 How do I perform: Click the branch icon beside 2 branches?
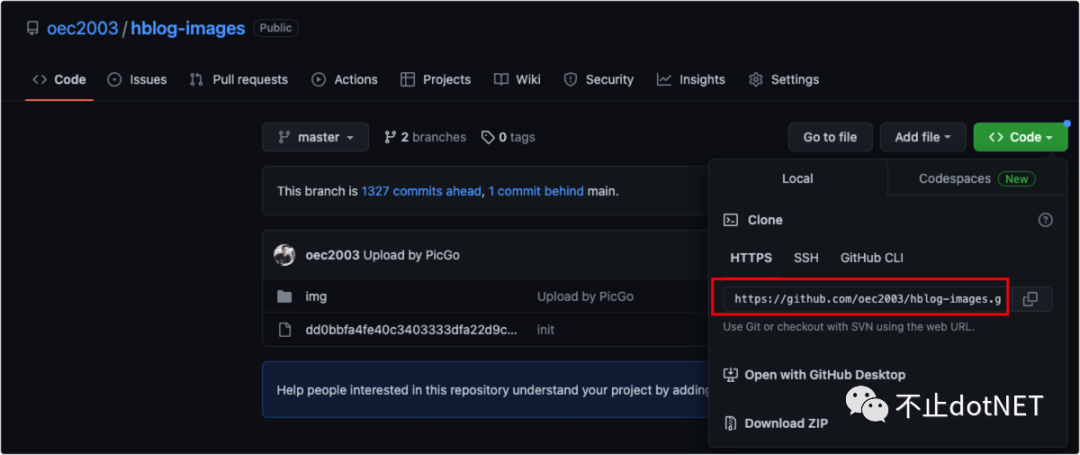point(391,138)
